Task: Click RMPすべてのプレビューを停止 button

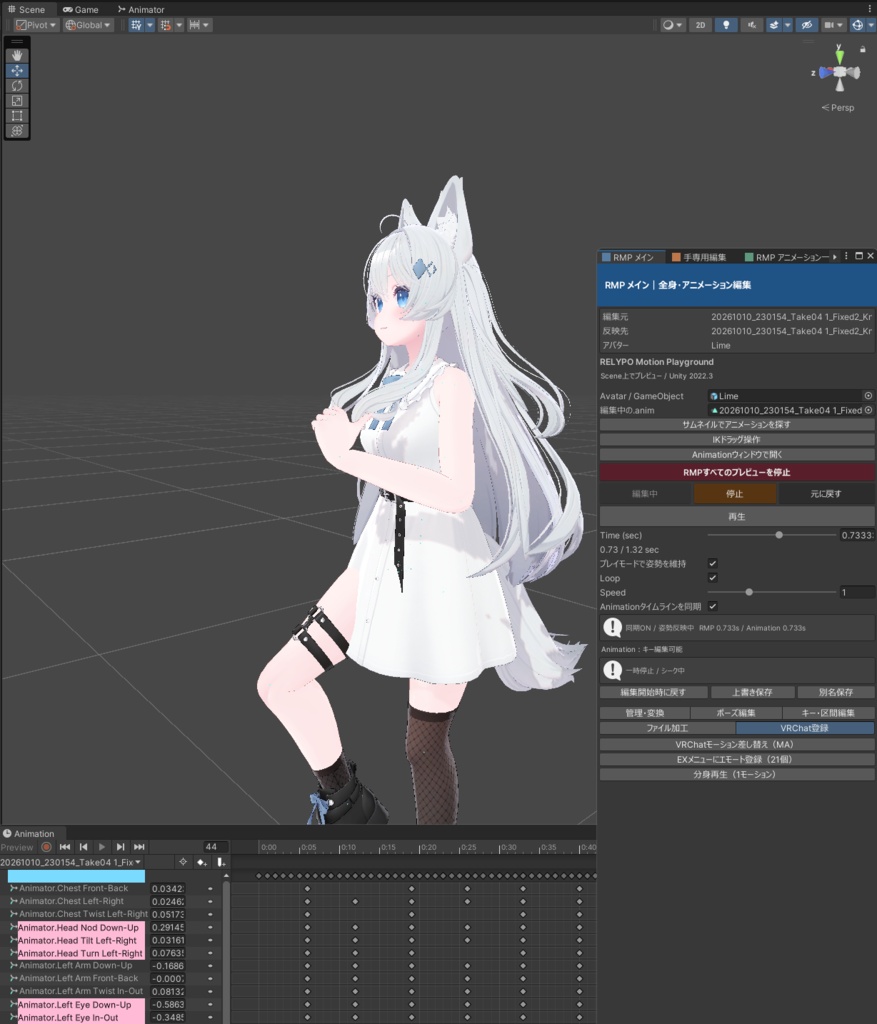Action: pyautogui.click(x=737, y=472)
